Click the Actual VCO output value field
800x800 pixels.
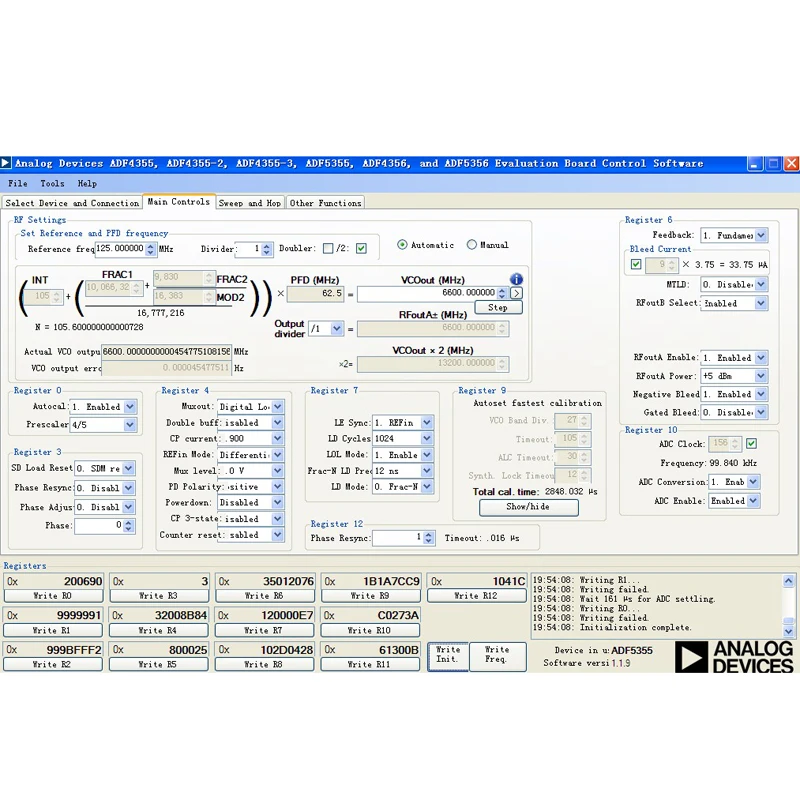coord(166,352)
